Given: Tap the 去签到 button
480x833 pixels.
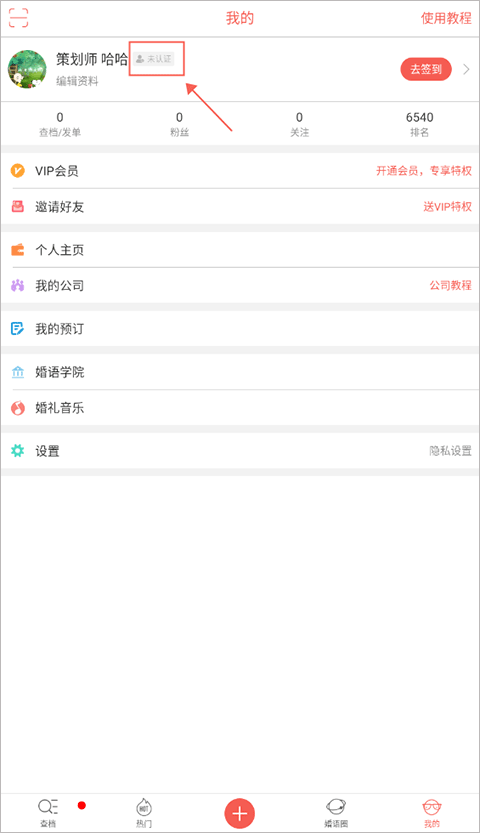Looking at the screenshot, I should pos(426,69).
